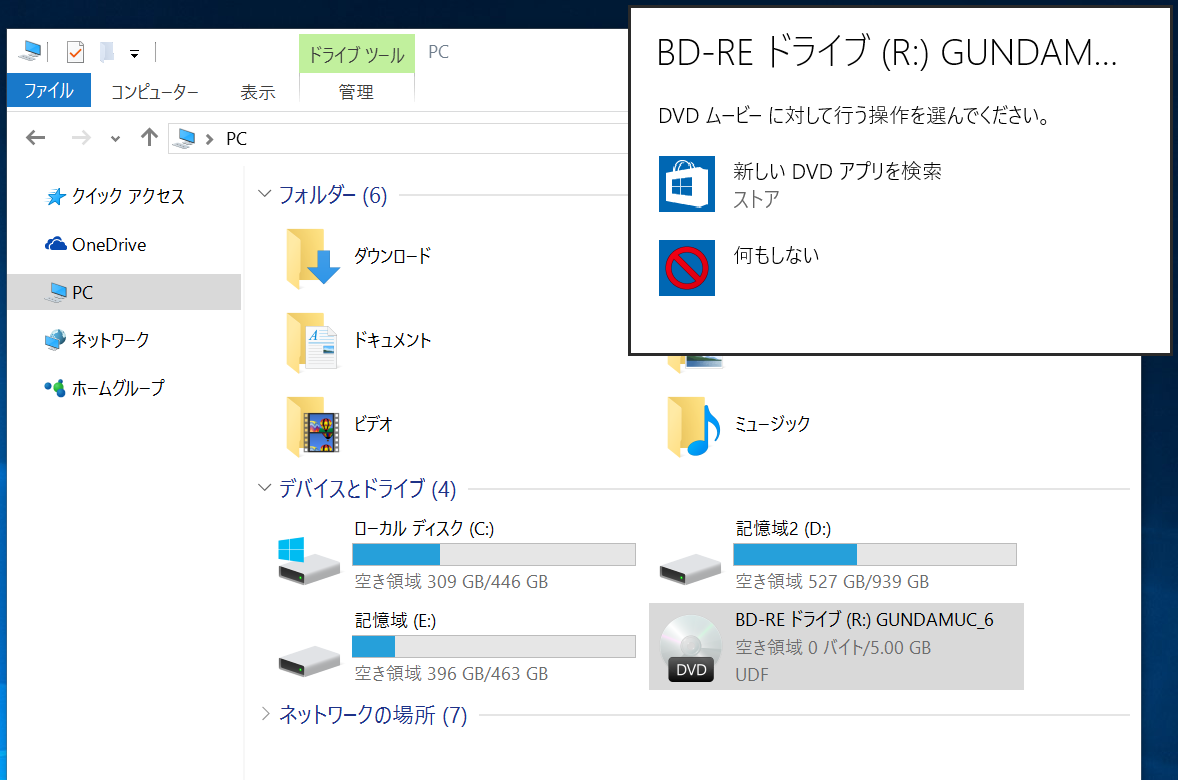Click the ネットワークの場所 (7) header text
The width and height of the screenshot is (1178, 780).
373,715
